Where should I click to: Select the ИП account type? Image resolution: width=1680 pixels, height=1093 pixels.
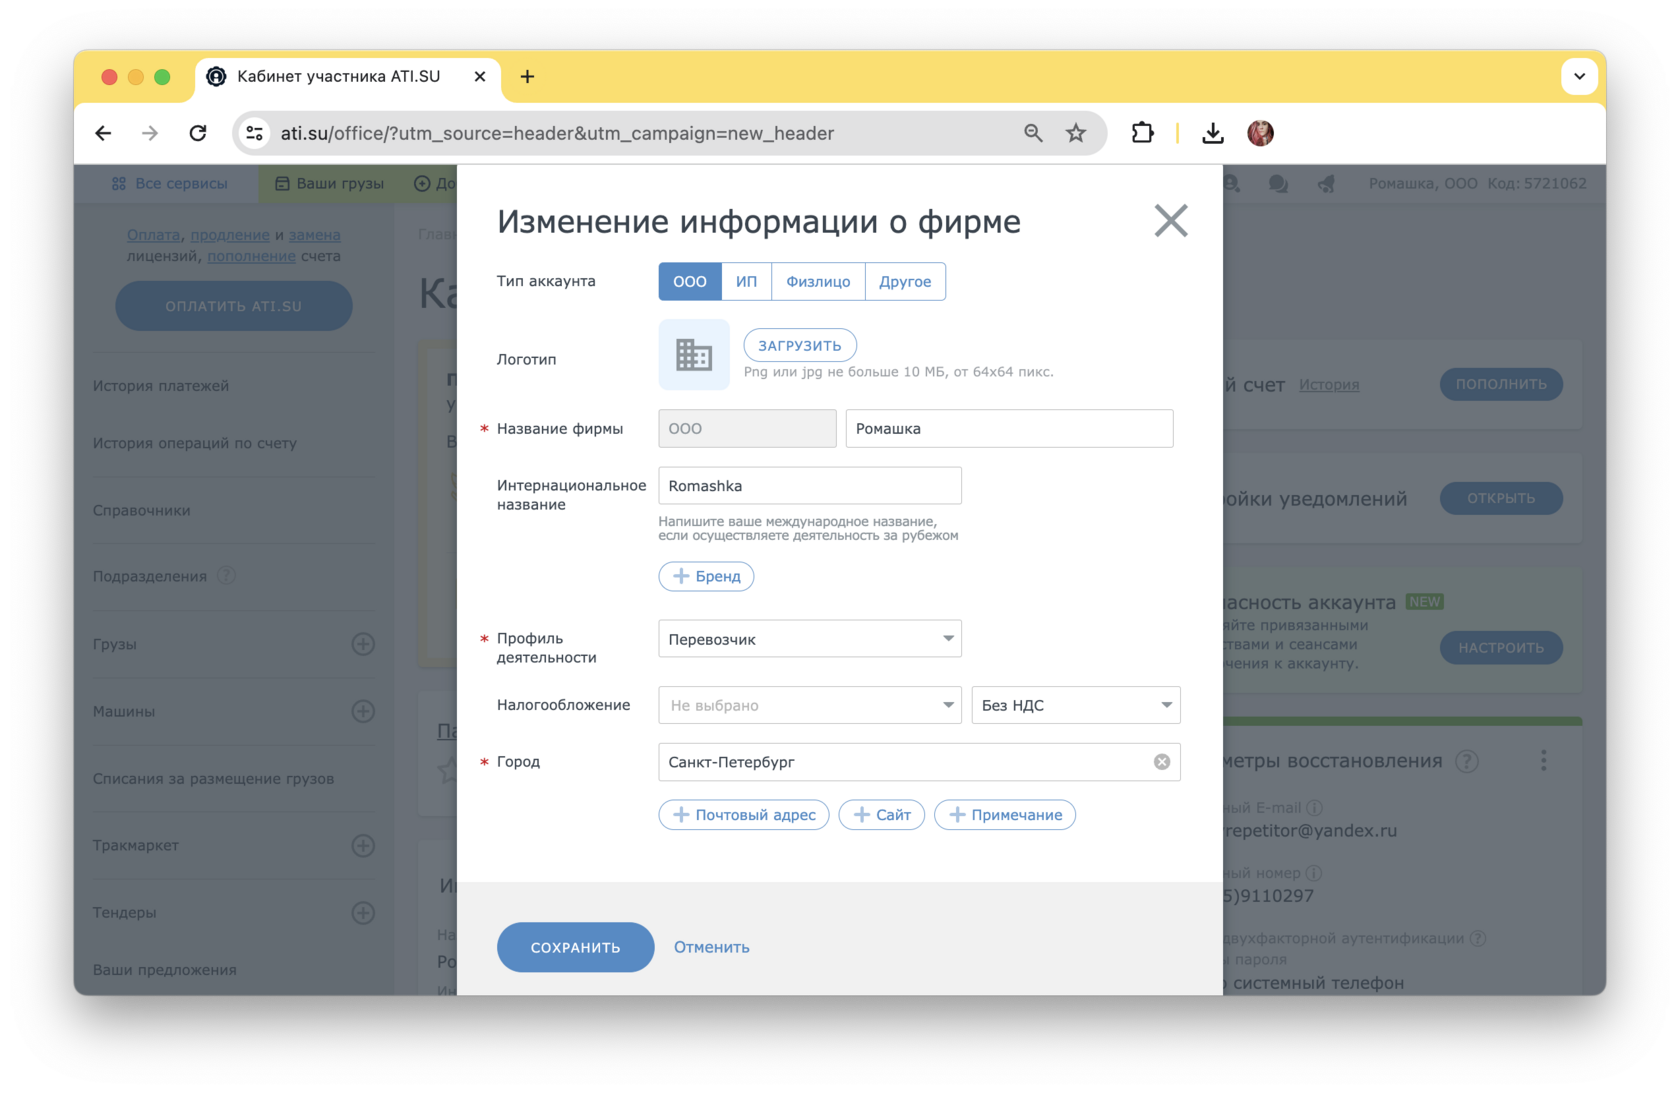tap(746, 282)
